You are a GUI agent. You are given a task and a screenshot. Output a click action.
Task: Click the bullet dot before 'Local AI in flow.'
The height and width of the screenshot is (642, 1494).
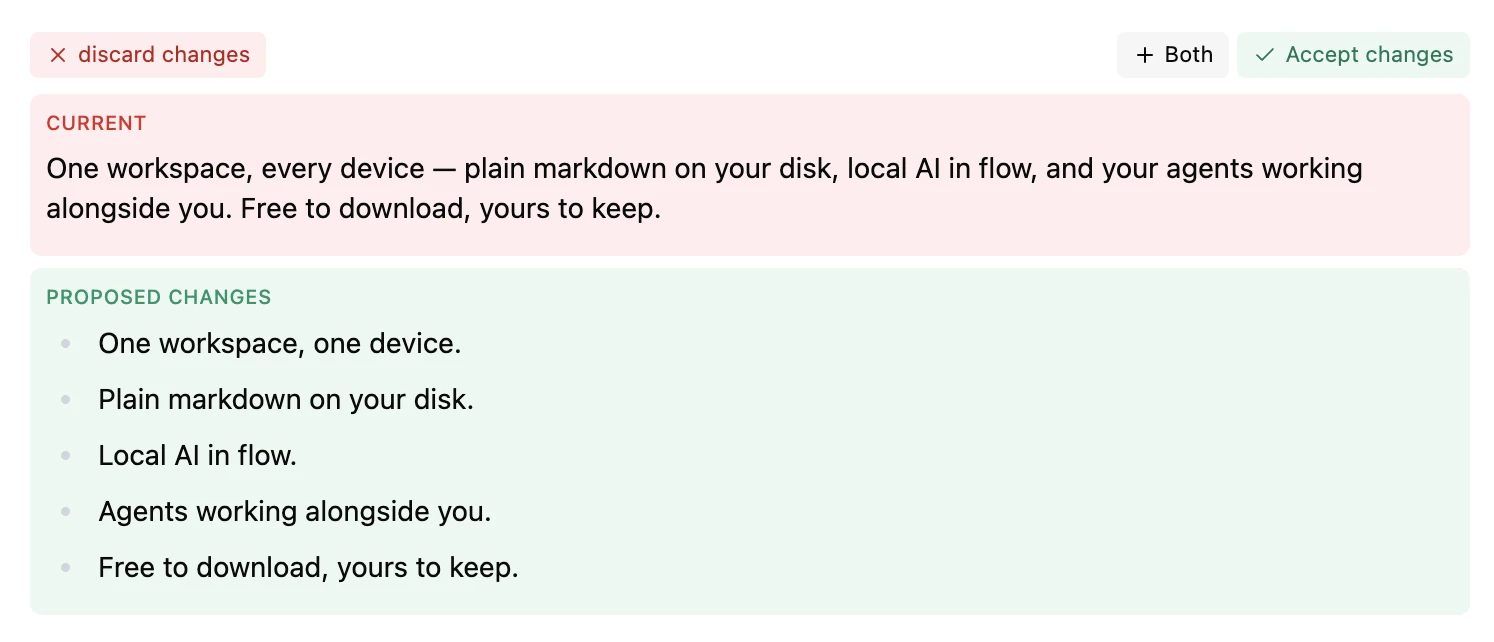(x=66, y=456)
